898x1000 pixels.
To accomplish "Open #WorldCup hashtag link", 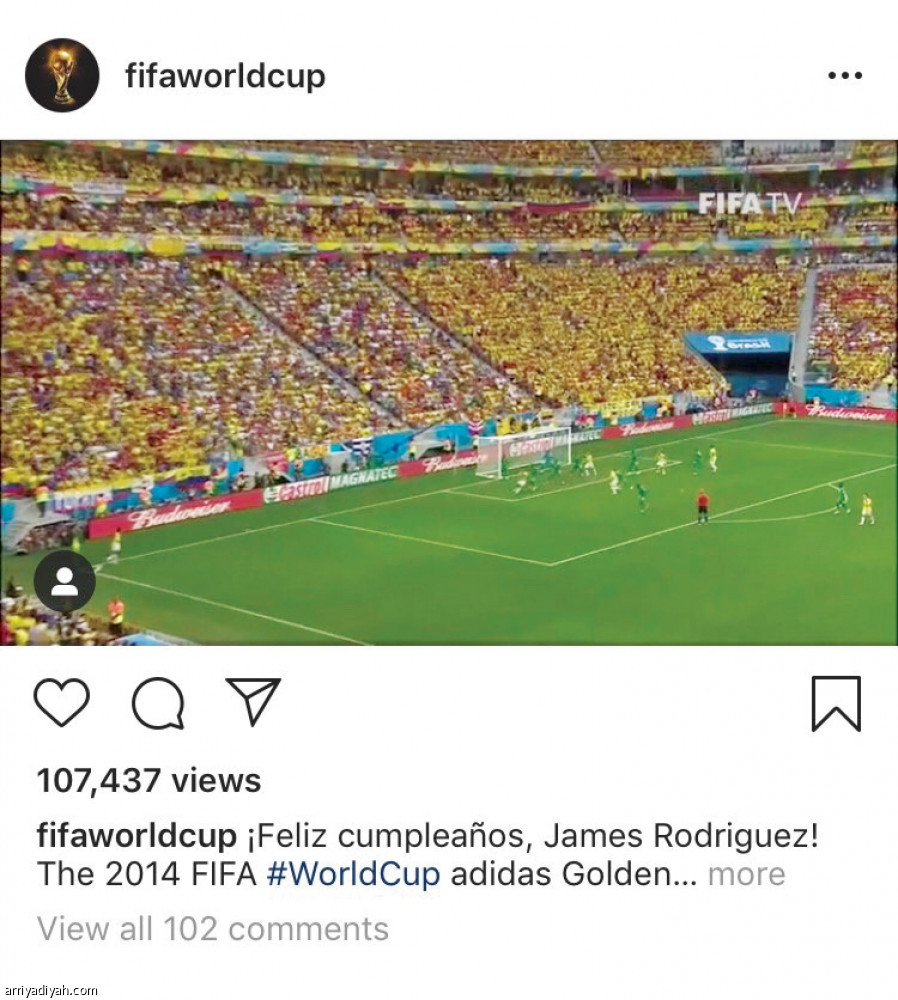I will [x=353, y=874].
